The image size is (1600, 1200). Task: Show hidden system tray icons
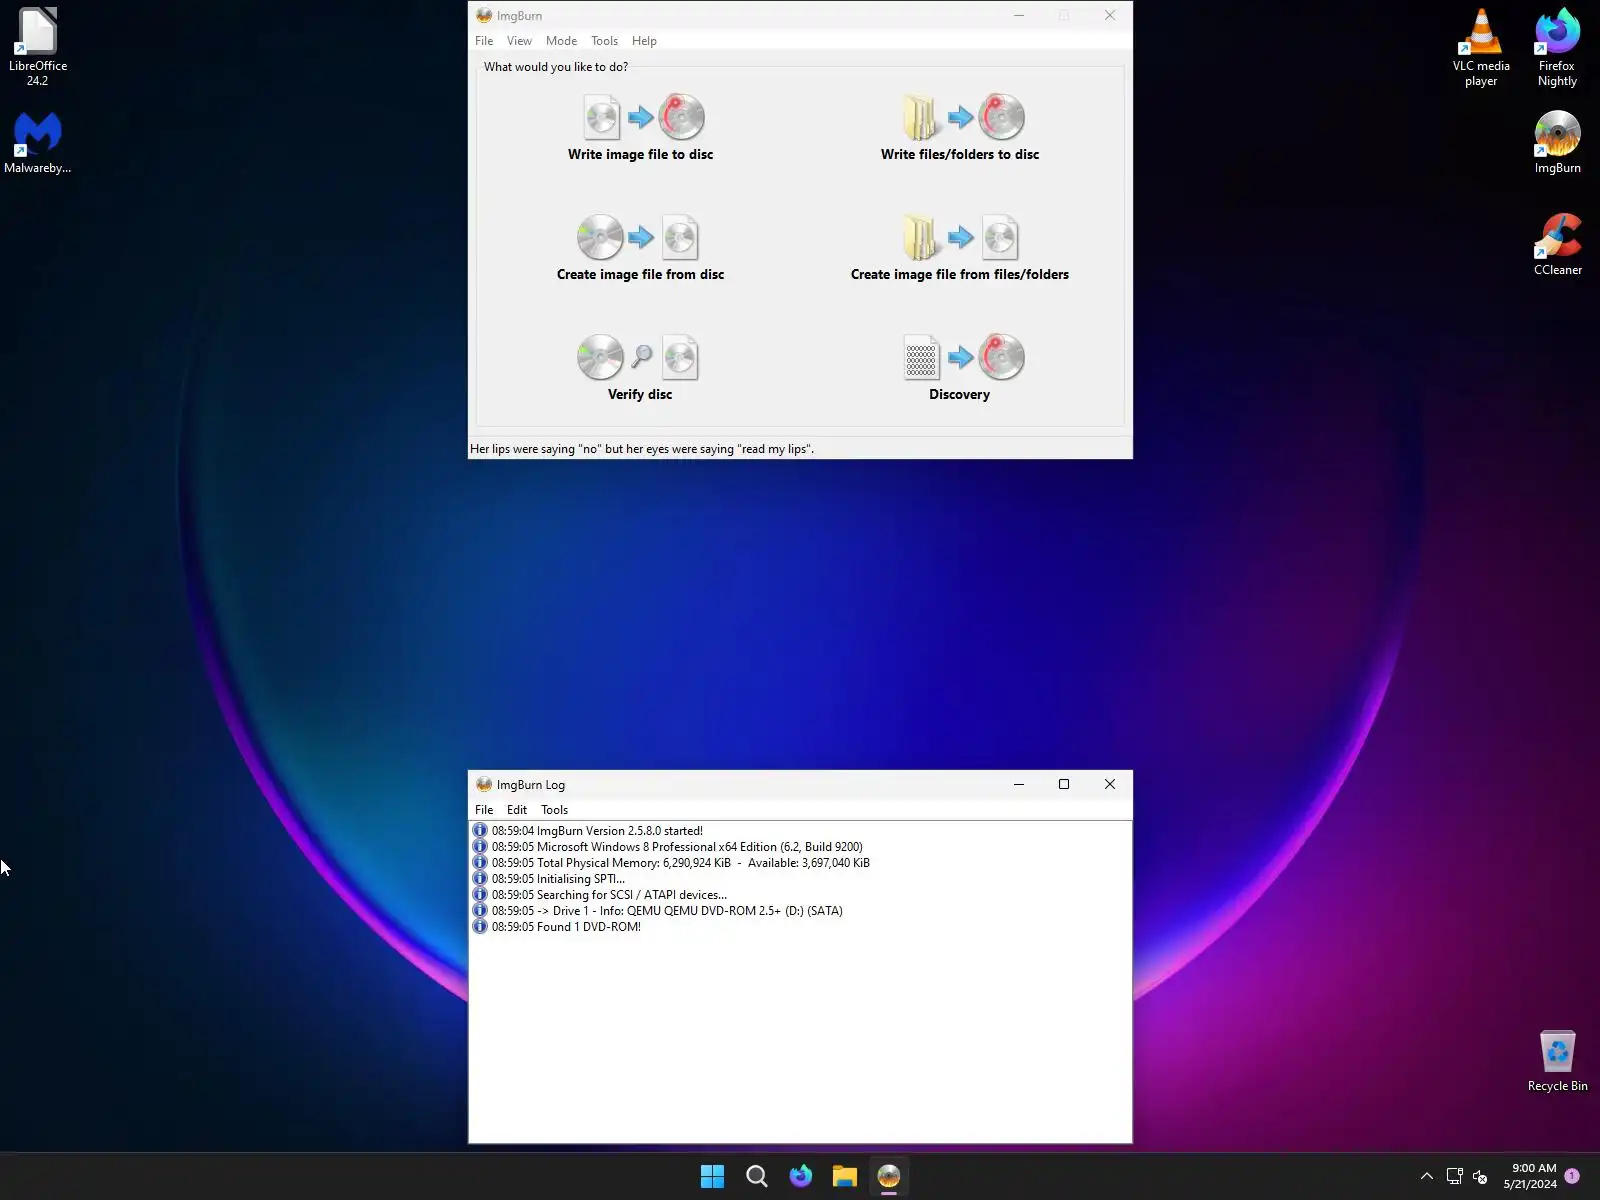click(x=1427, y=1177)
